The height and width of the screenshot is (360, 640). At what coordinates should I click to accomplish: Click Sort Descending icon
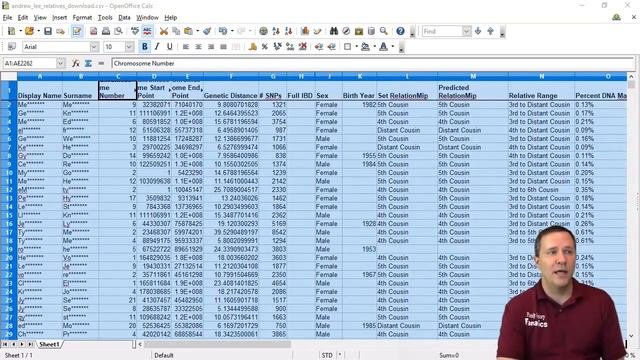point(288,31)
